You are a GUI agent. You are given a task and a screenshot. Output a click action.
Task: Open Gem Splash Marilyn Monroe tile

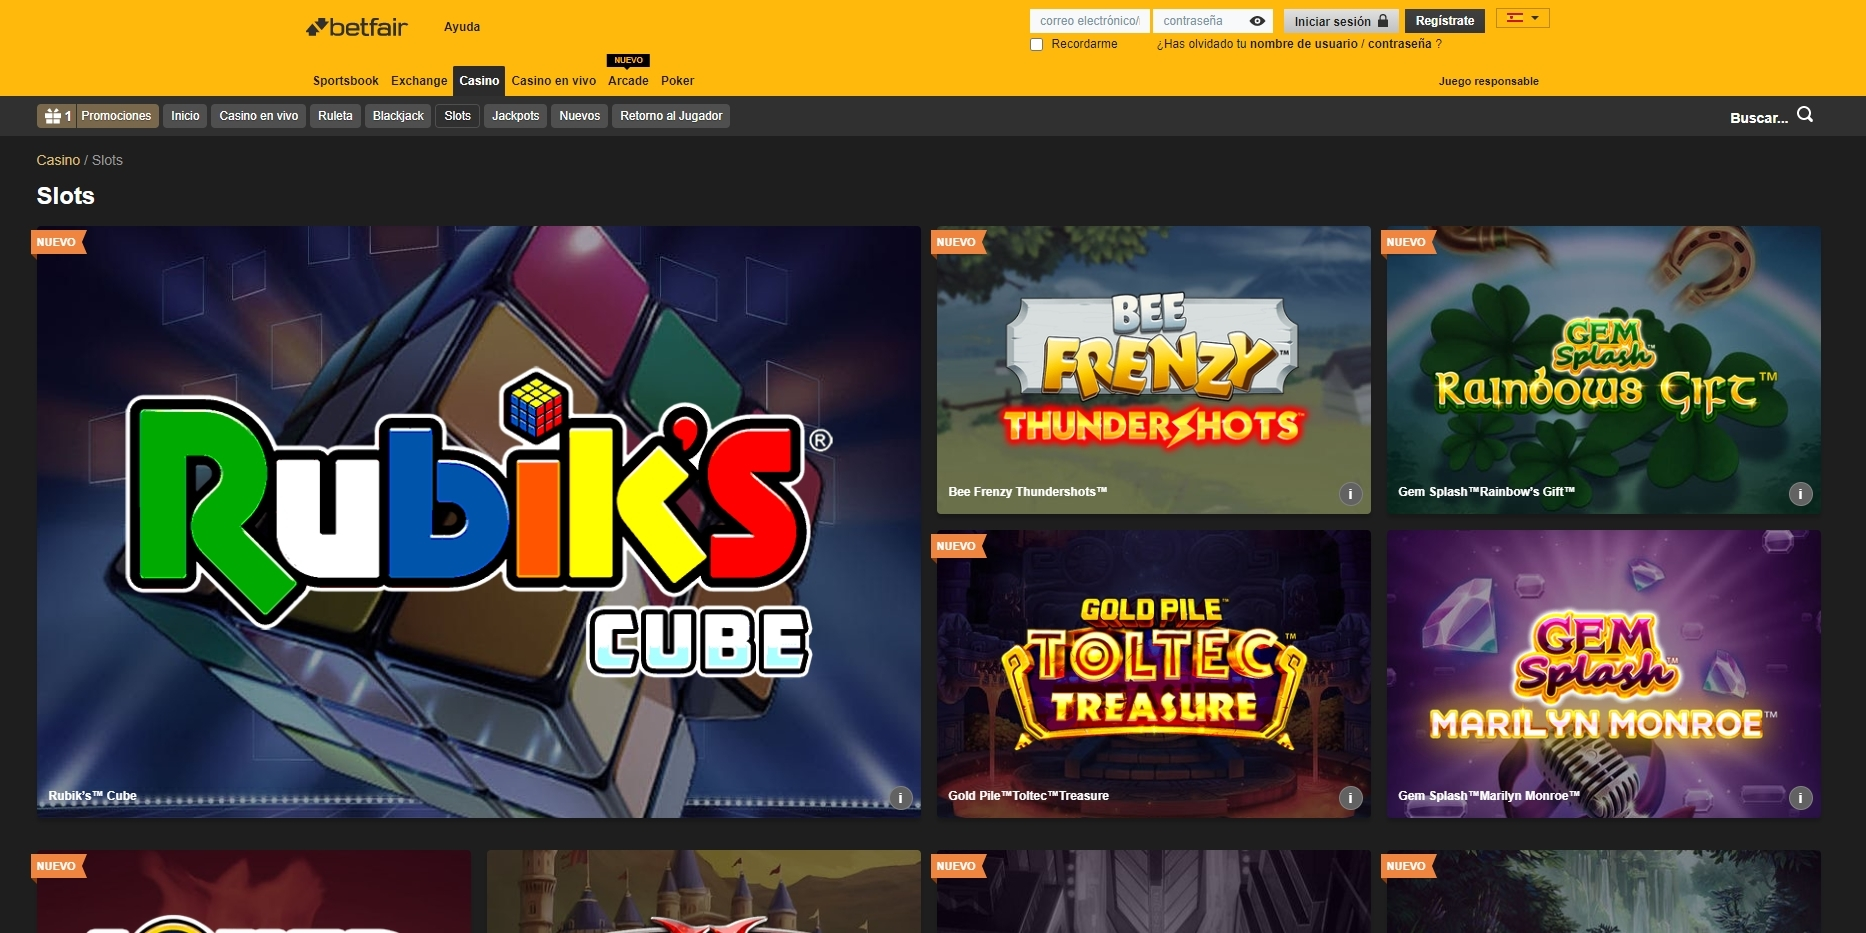[1603, 674]
